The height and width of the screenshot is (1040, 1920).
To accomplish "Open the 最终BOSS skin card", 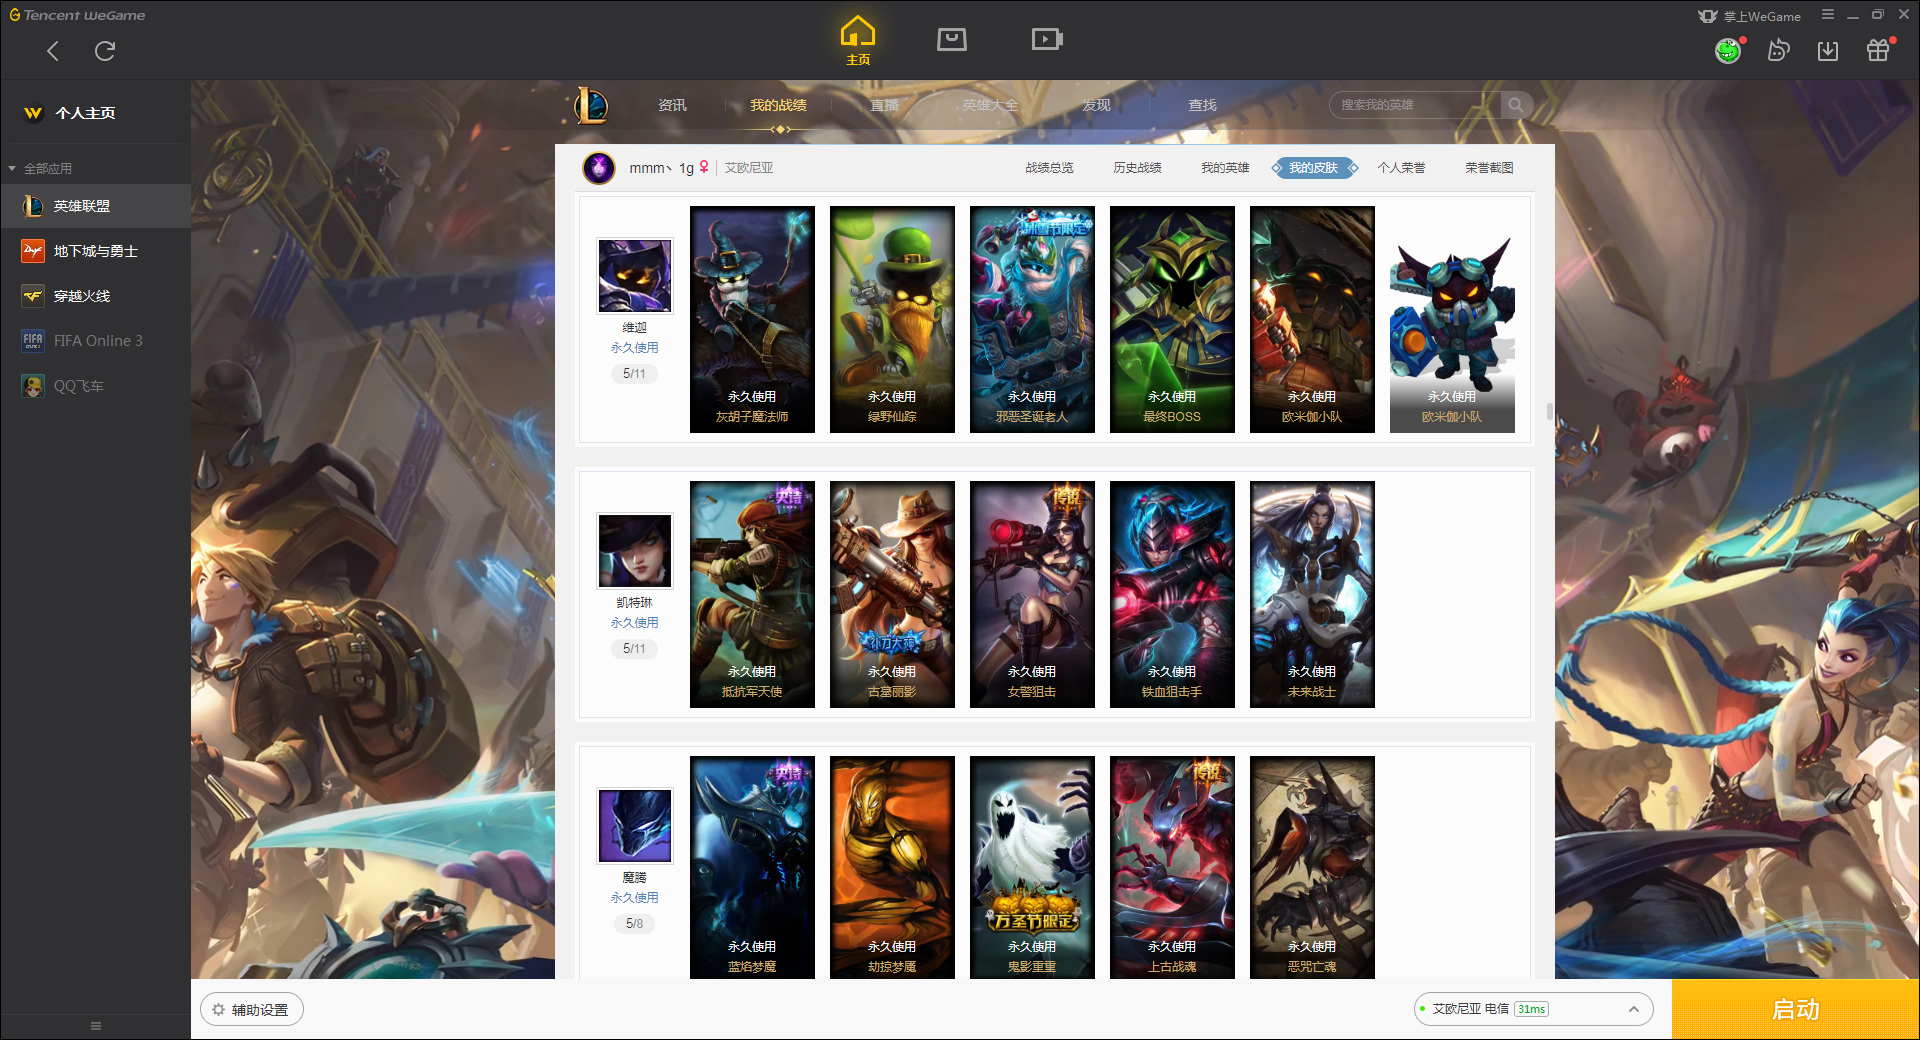I will (x=1172, y=320).
